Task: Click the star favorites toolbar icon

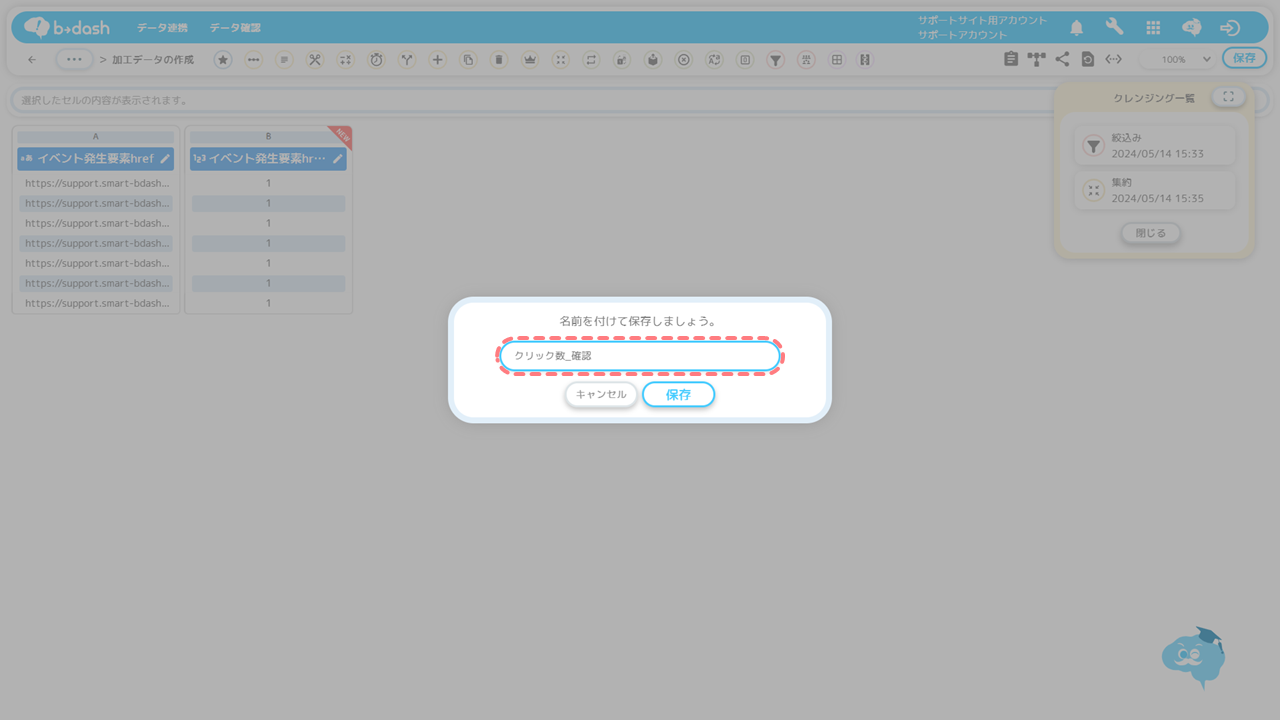Action: 223,60
